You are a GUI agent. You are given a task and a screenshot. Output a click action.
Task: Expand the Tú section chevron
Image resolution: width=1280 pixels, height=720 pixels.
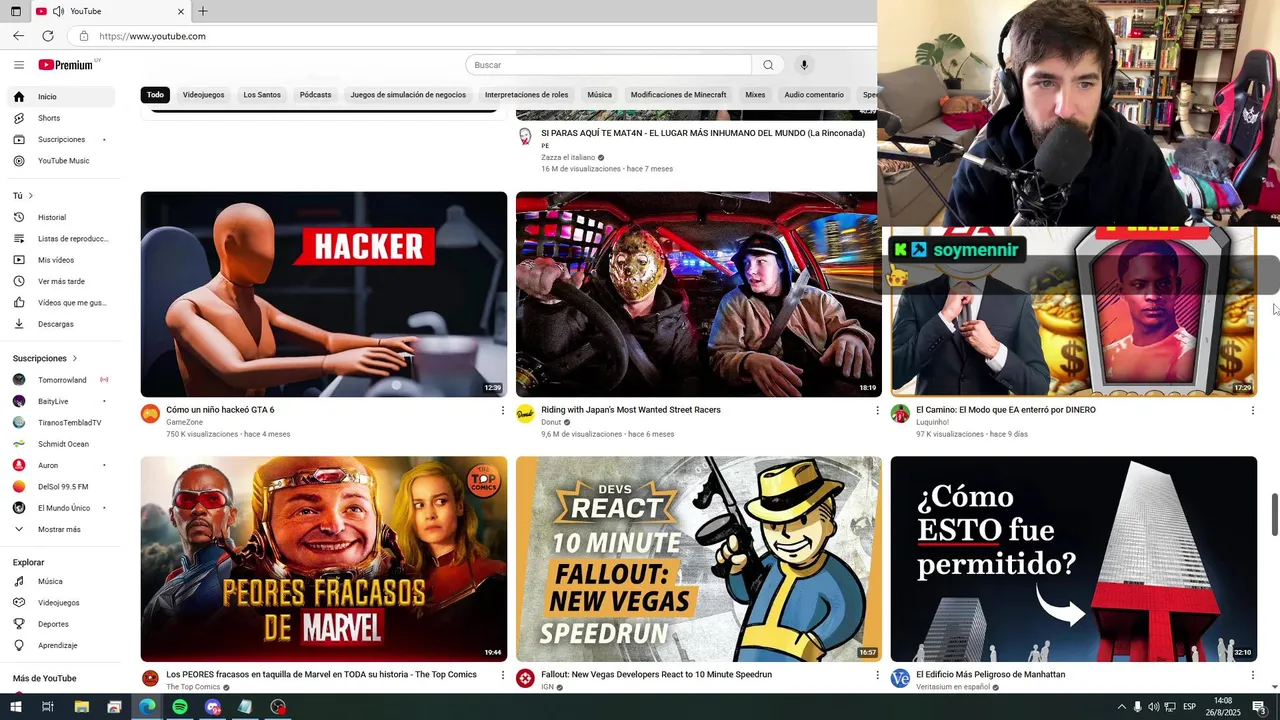(31, 196)
